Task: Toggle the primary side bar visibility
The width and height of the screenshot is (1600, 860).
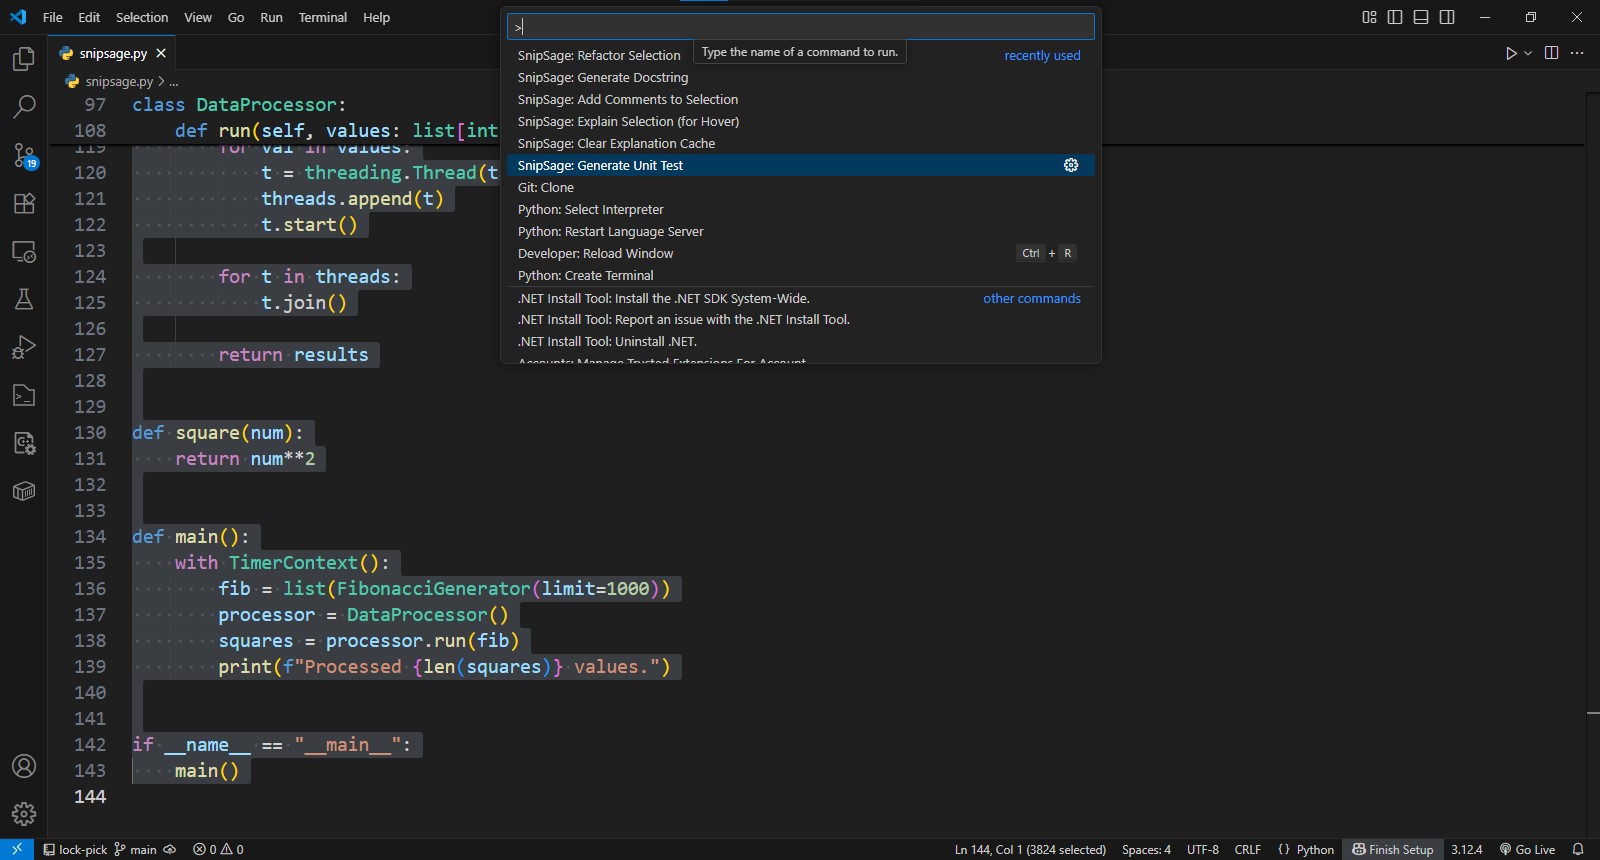Action: [x=1395, y=17]
